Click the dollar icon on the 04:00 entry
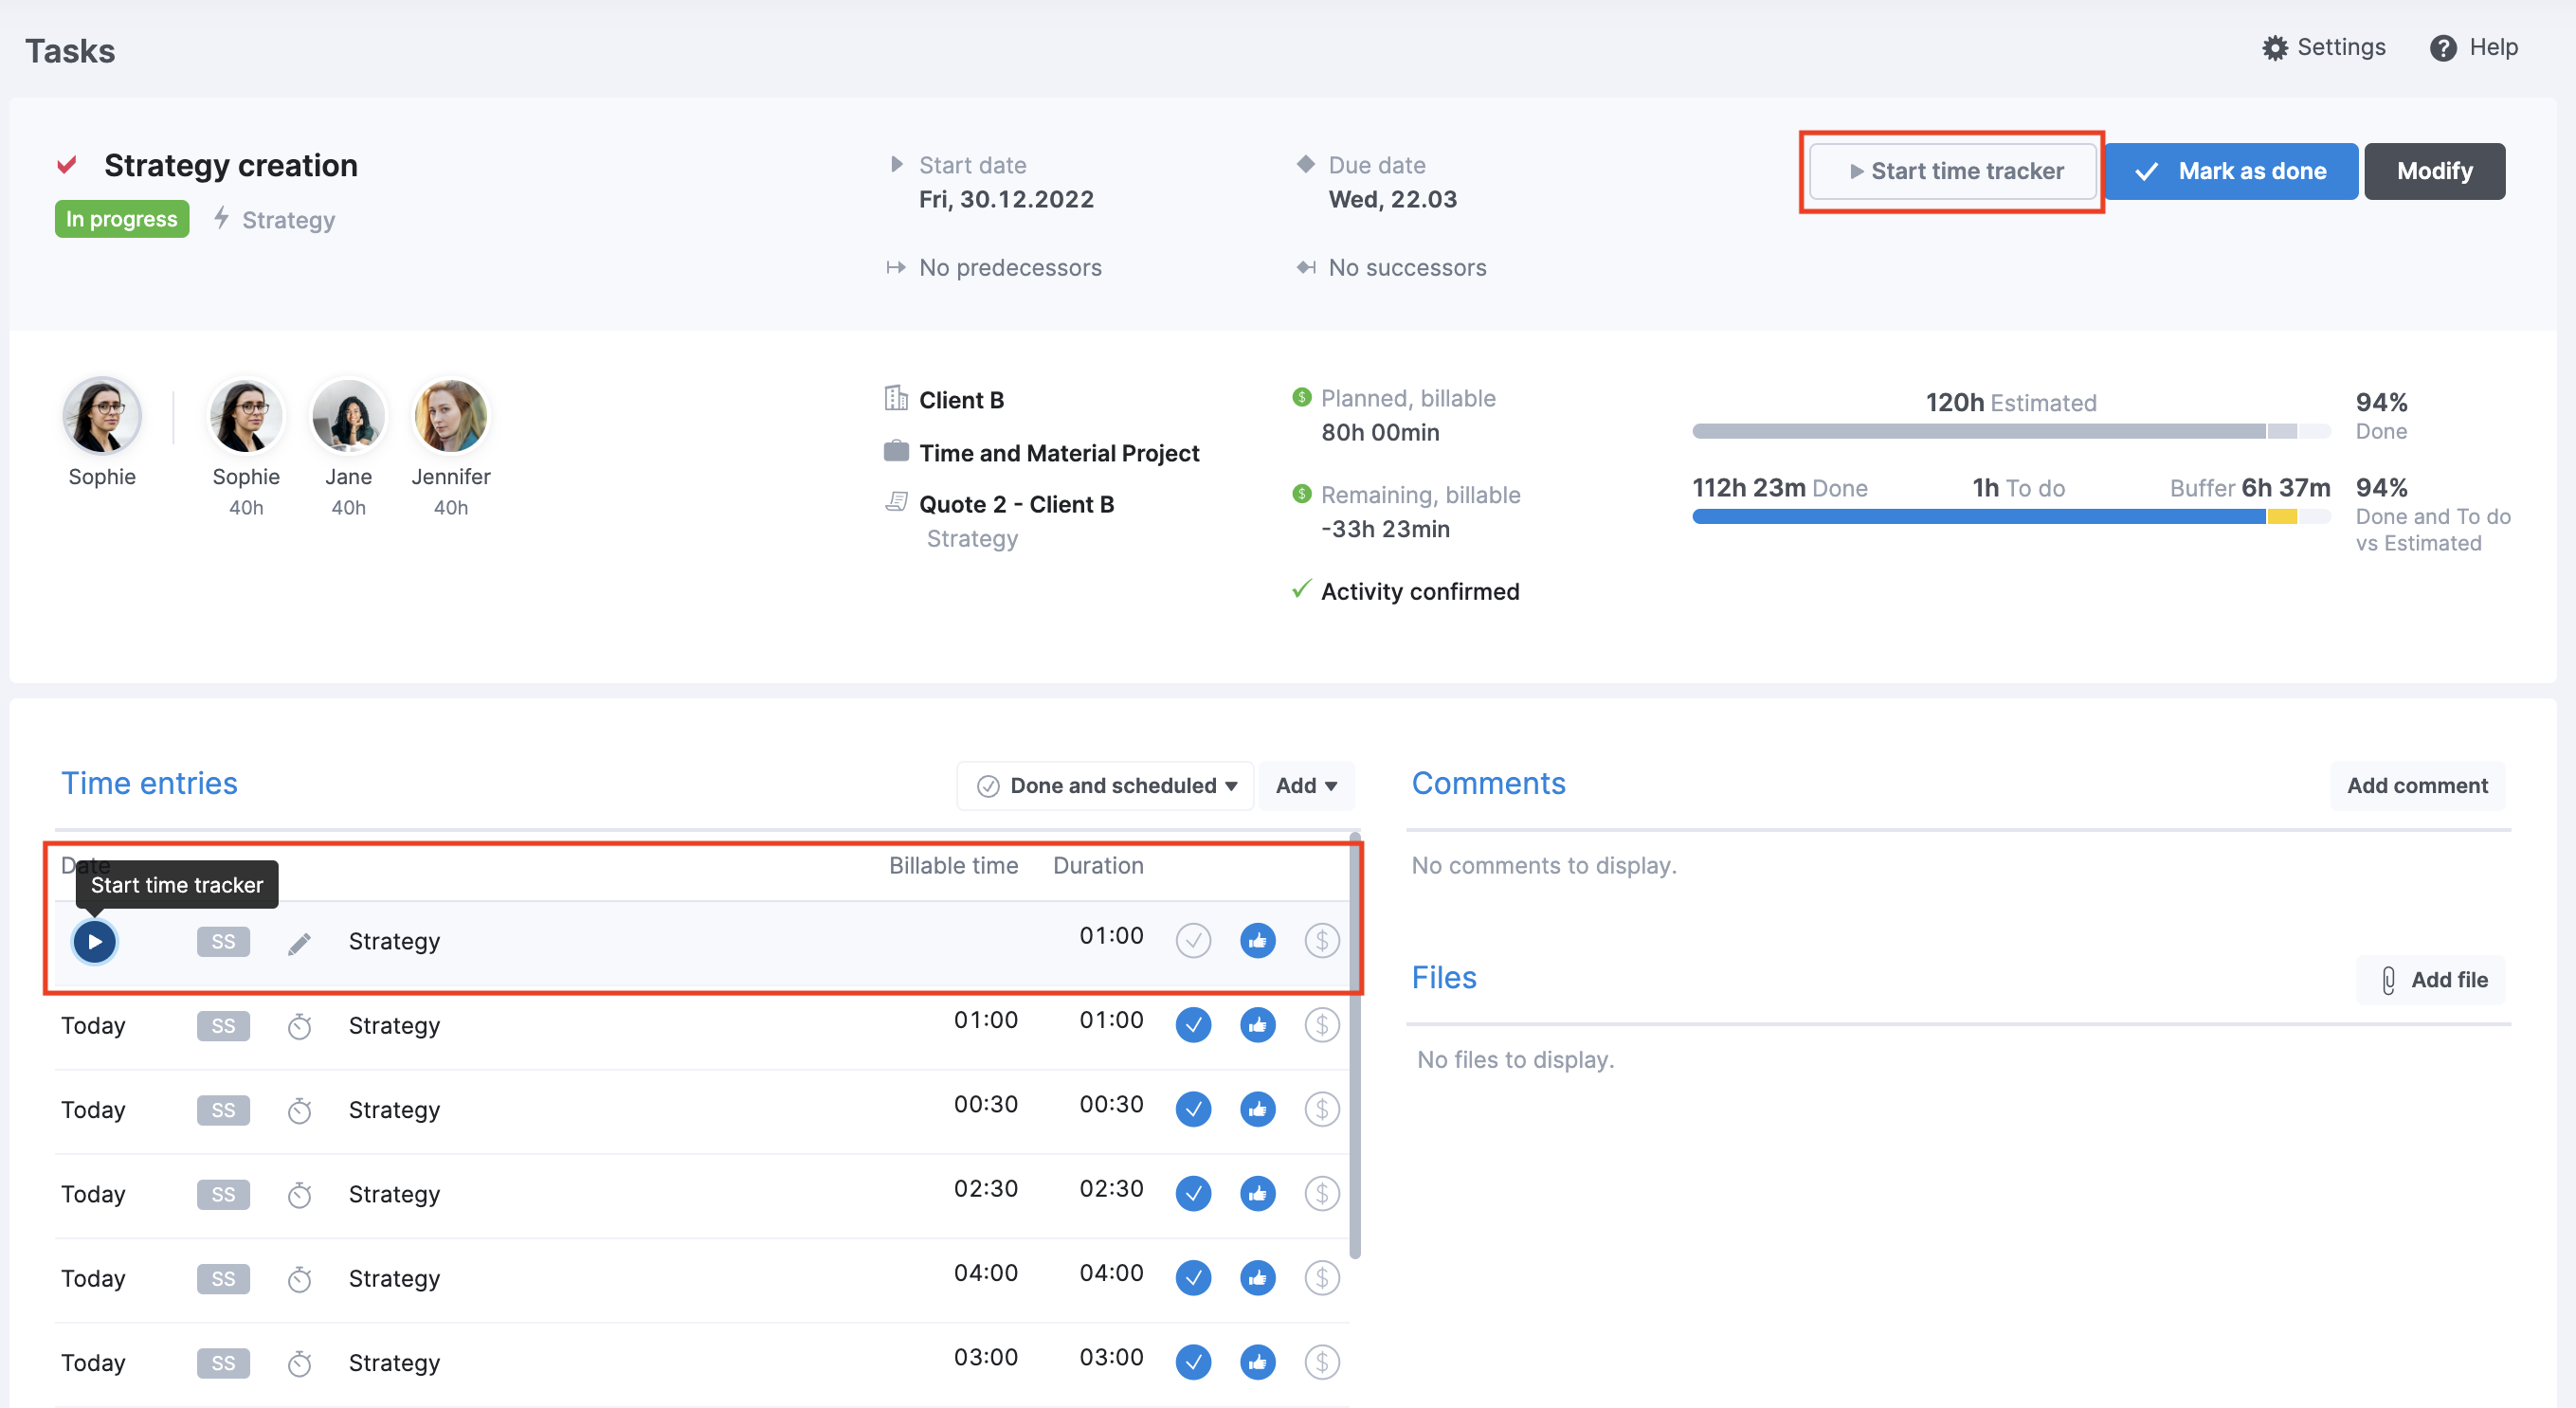Viewport: 2576px width, 1408px height. [x=1322, y=1277]
